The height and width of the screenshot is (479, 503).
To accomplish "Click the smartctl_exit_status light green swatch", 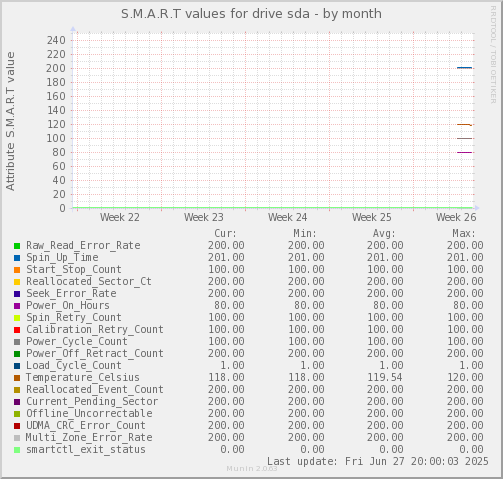I will click(17, 450).
